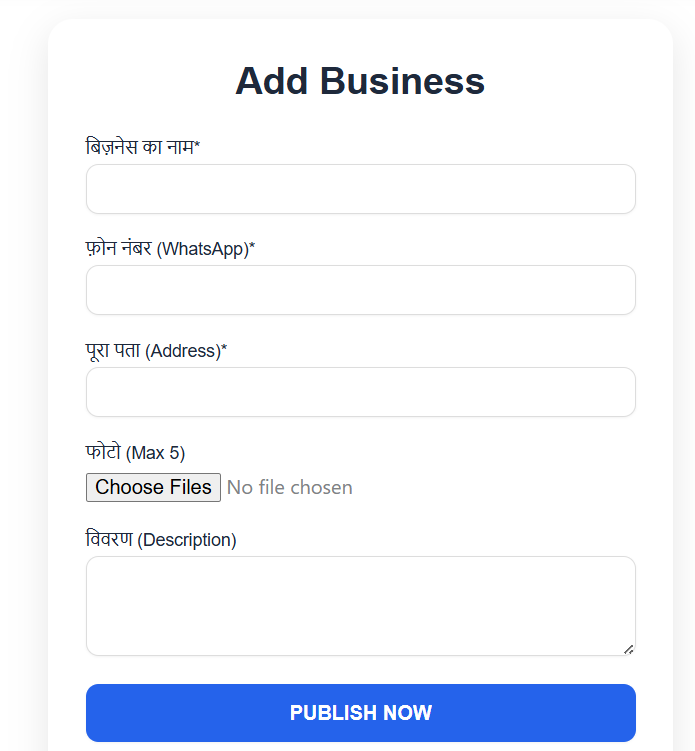The image size is (695, 751).
Task: Click the PUBLISH NOW button
Action: 360,713
